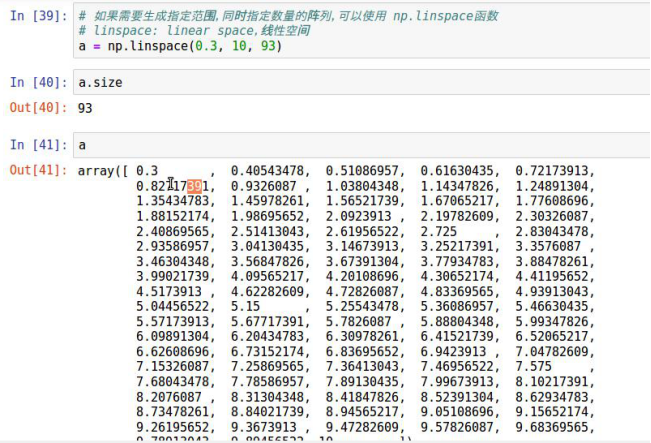Click inside the np.linspace code cell
Viewport: 651px width, 443px height.
pos(362,30)
